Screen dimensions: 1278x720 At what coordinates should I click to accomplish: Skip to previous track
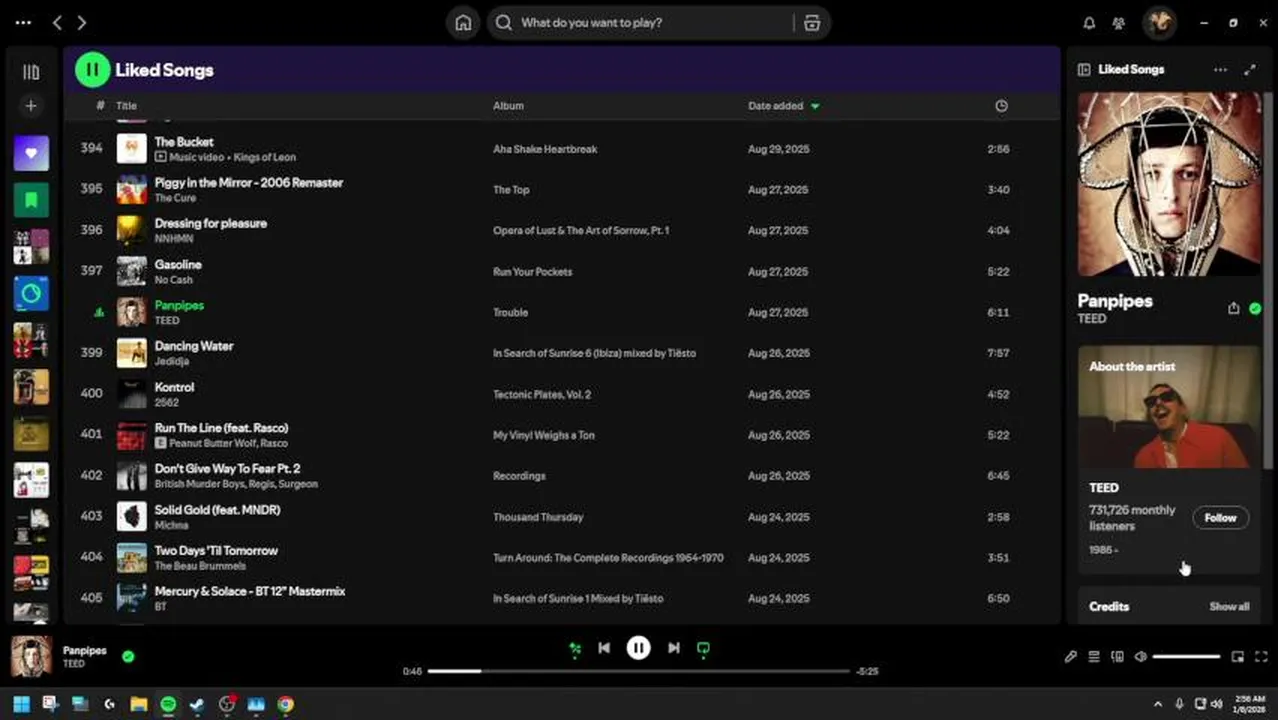point(604,648)
